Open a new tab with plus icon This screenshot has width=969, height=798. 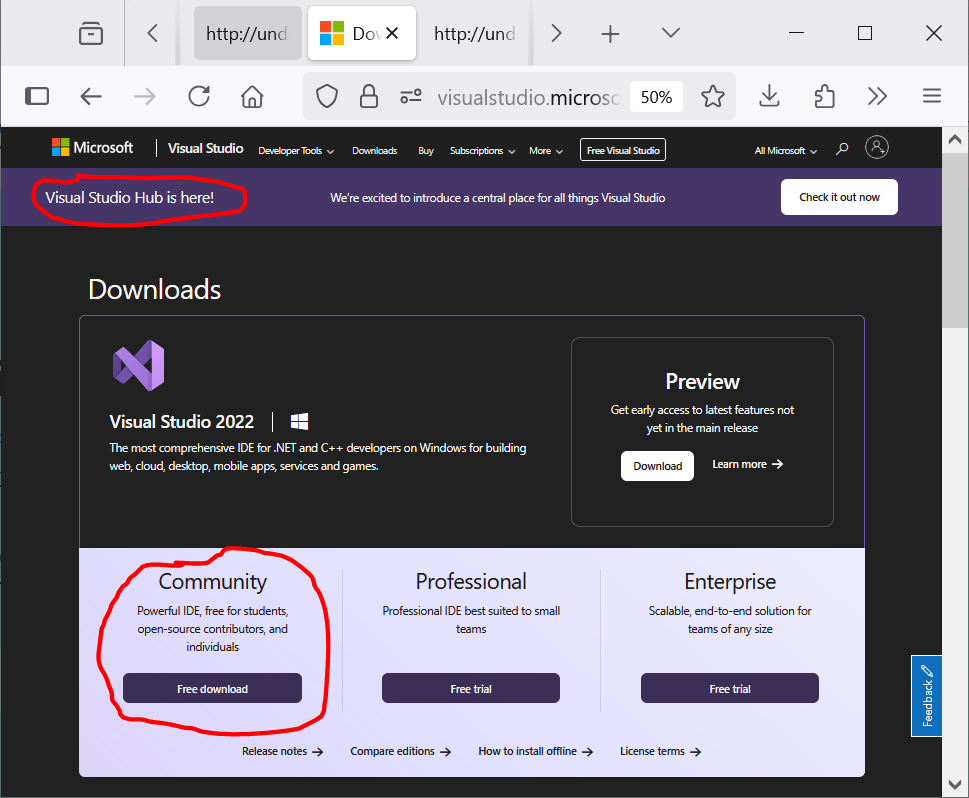pyautogui.click(x=610, y=33)
